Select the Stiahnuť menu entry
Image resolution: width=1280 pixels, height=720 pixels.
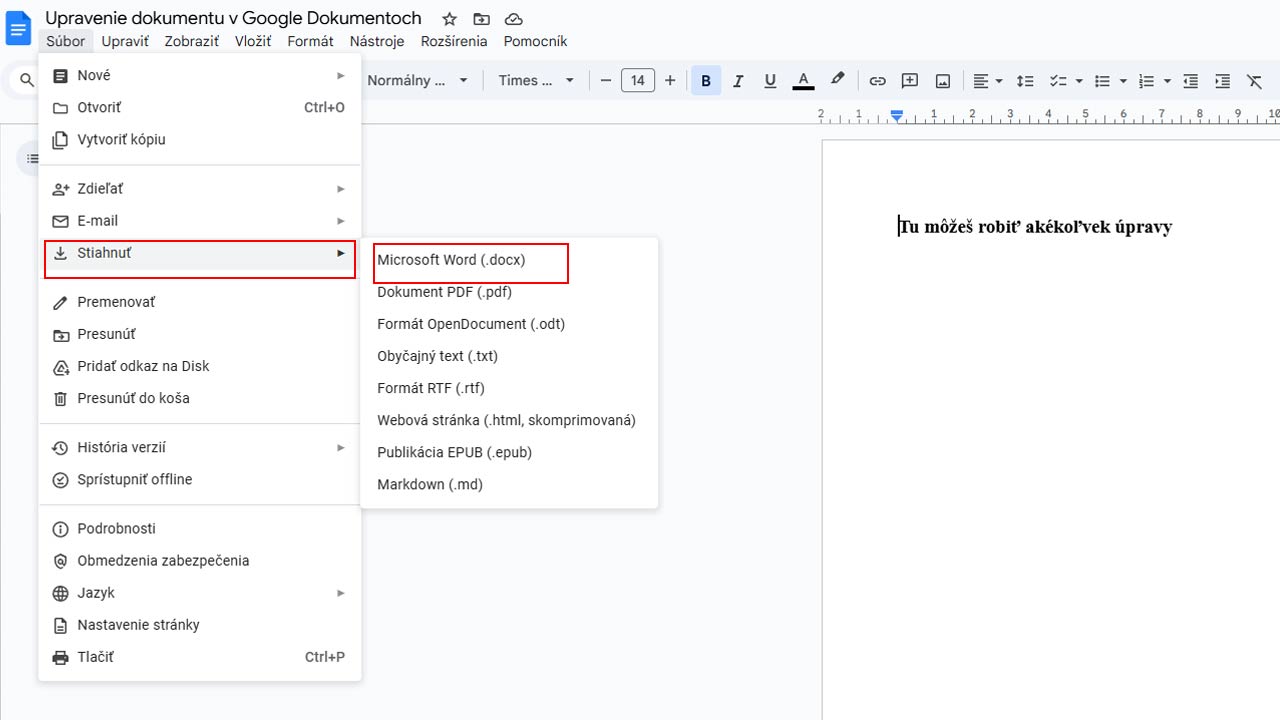tap(200, 252)
